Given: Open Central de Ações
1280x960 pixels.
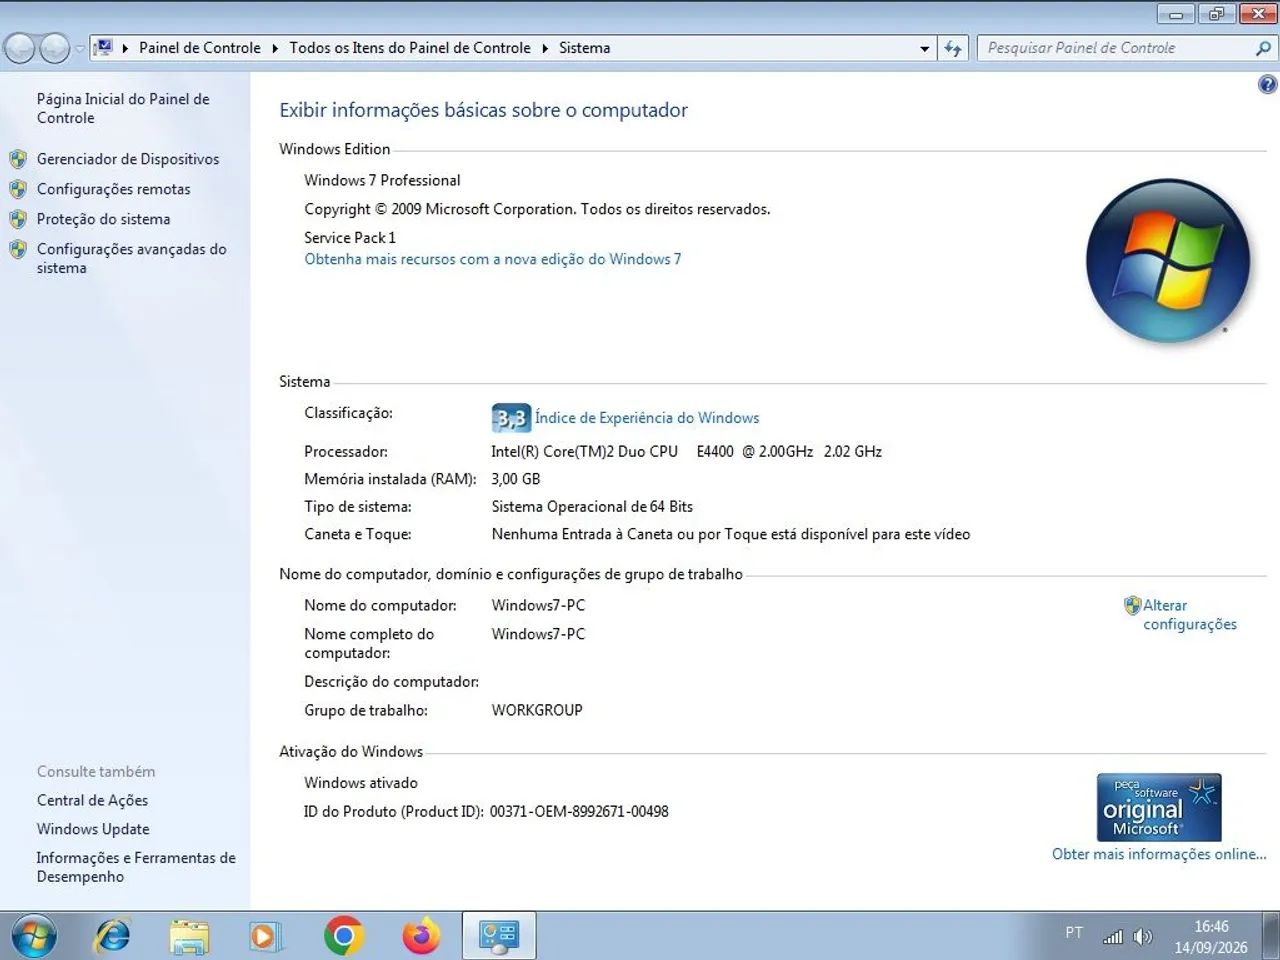Looking at the screenshot, I should [x=92, y=800].
